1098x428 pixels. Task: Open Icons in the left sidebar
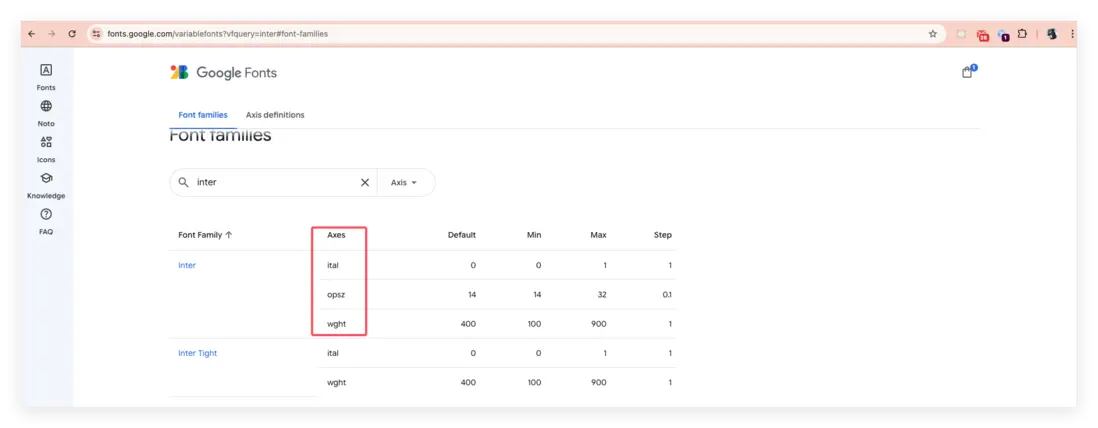pyautogui.click(x=46, y=149)
